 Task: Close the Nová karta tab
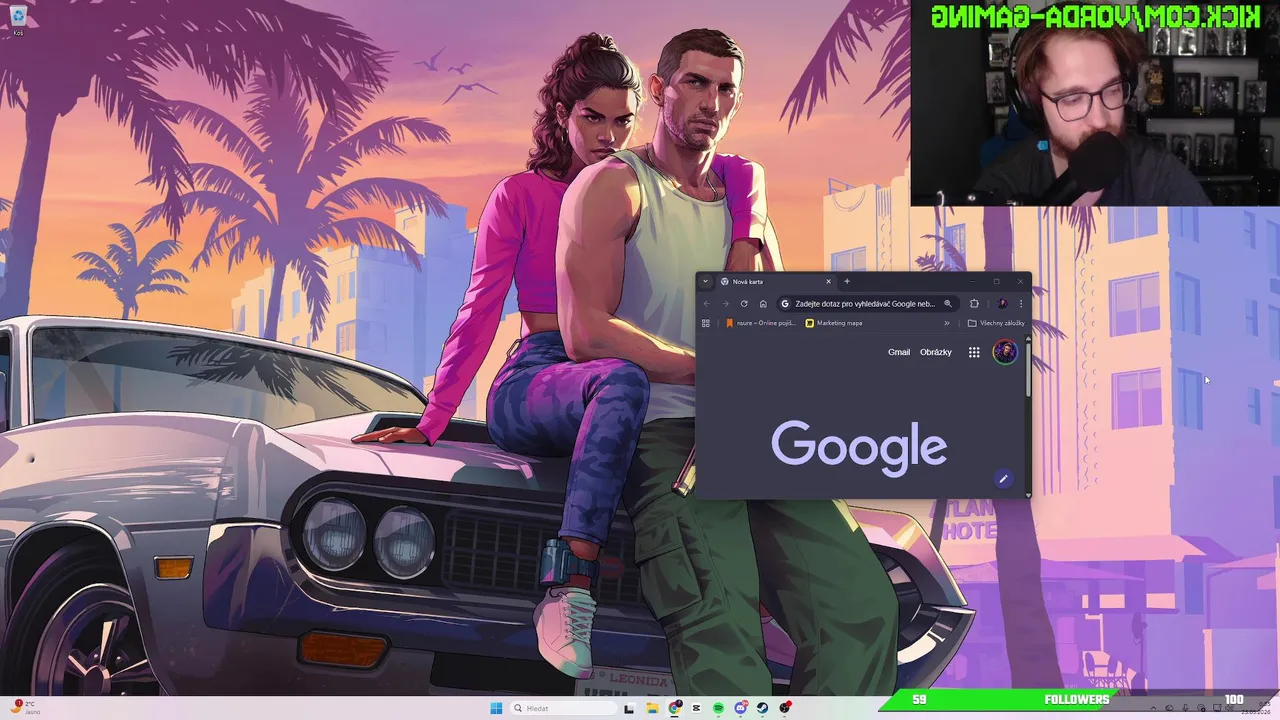pyautogui.click(x=828, y=282)
